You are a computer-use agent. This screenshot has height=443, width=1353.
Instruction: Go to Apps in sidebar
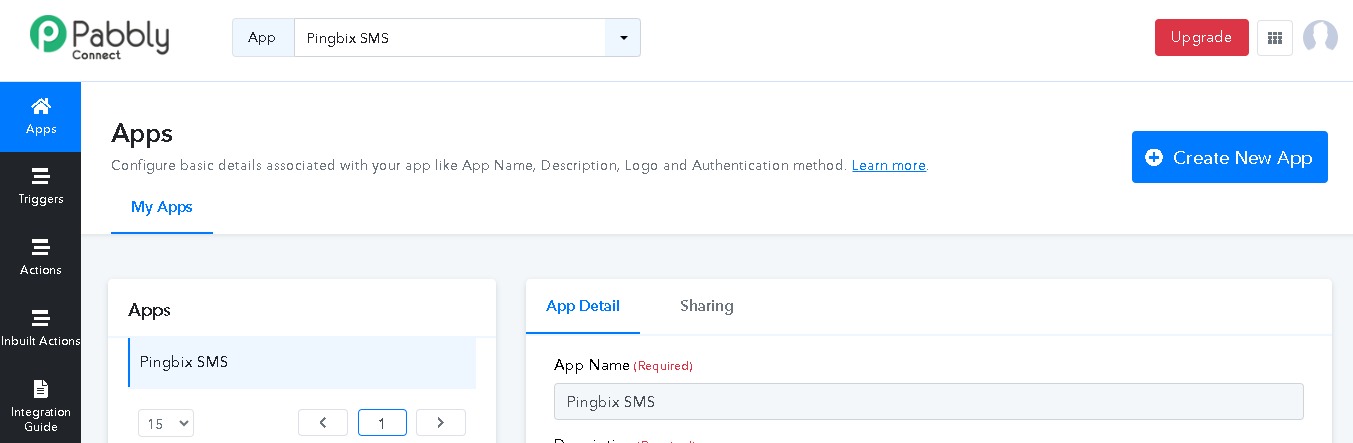click(40, 117)
